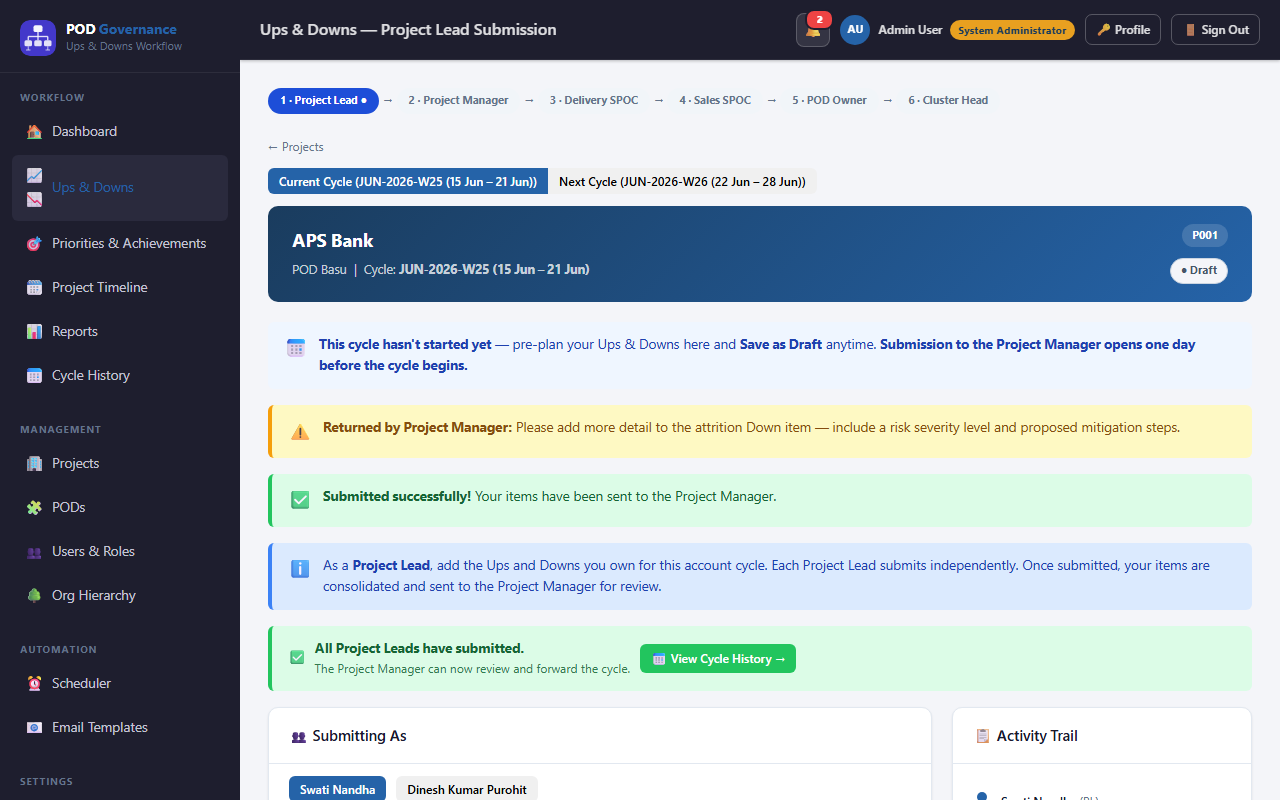Click the AU user avatar
Screen dimensions: 1280x800
[x=855, y=30]
